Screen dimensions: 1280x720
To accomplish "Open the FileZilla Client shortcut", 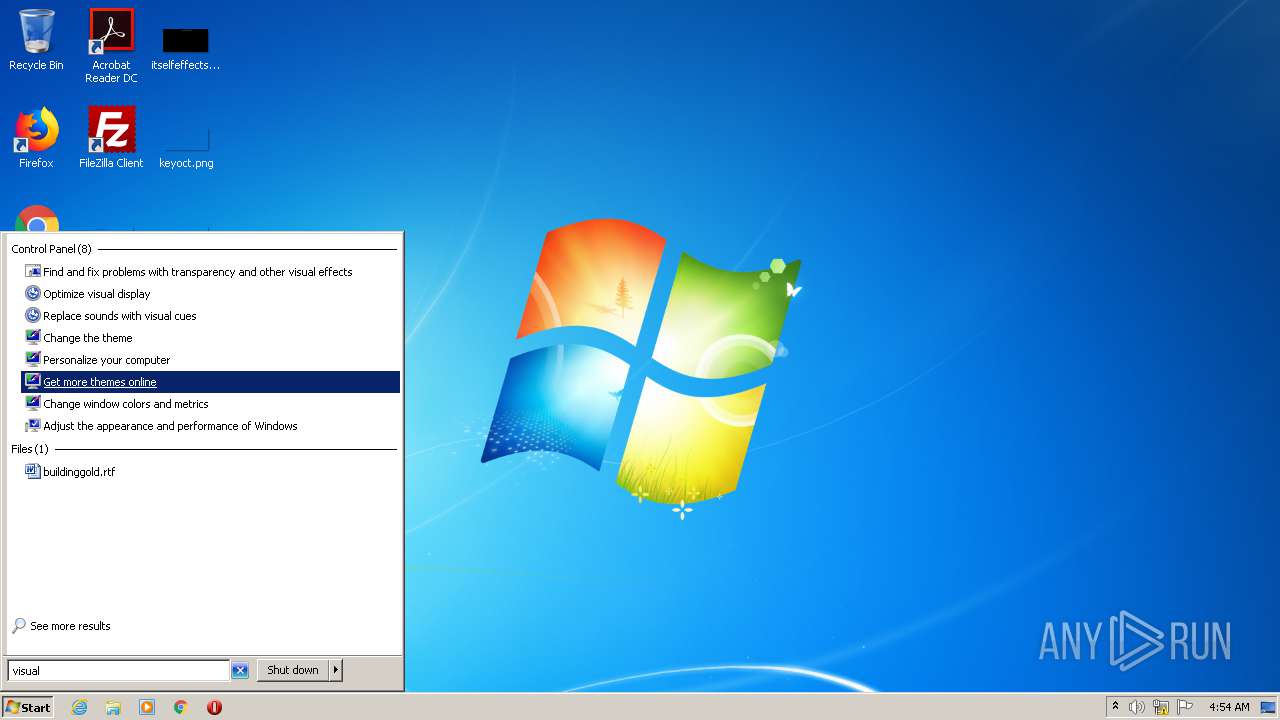I will pyautogui.click(x=111, y=138).
